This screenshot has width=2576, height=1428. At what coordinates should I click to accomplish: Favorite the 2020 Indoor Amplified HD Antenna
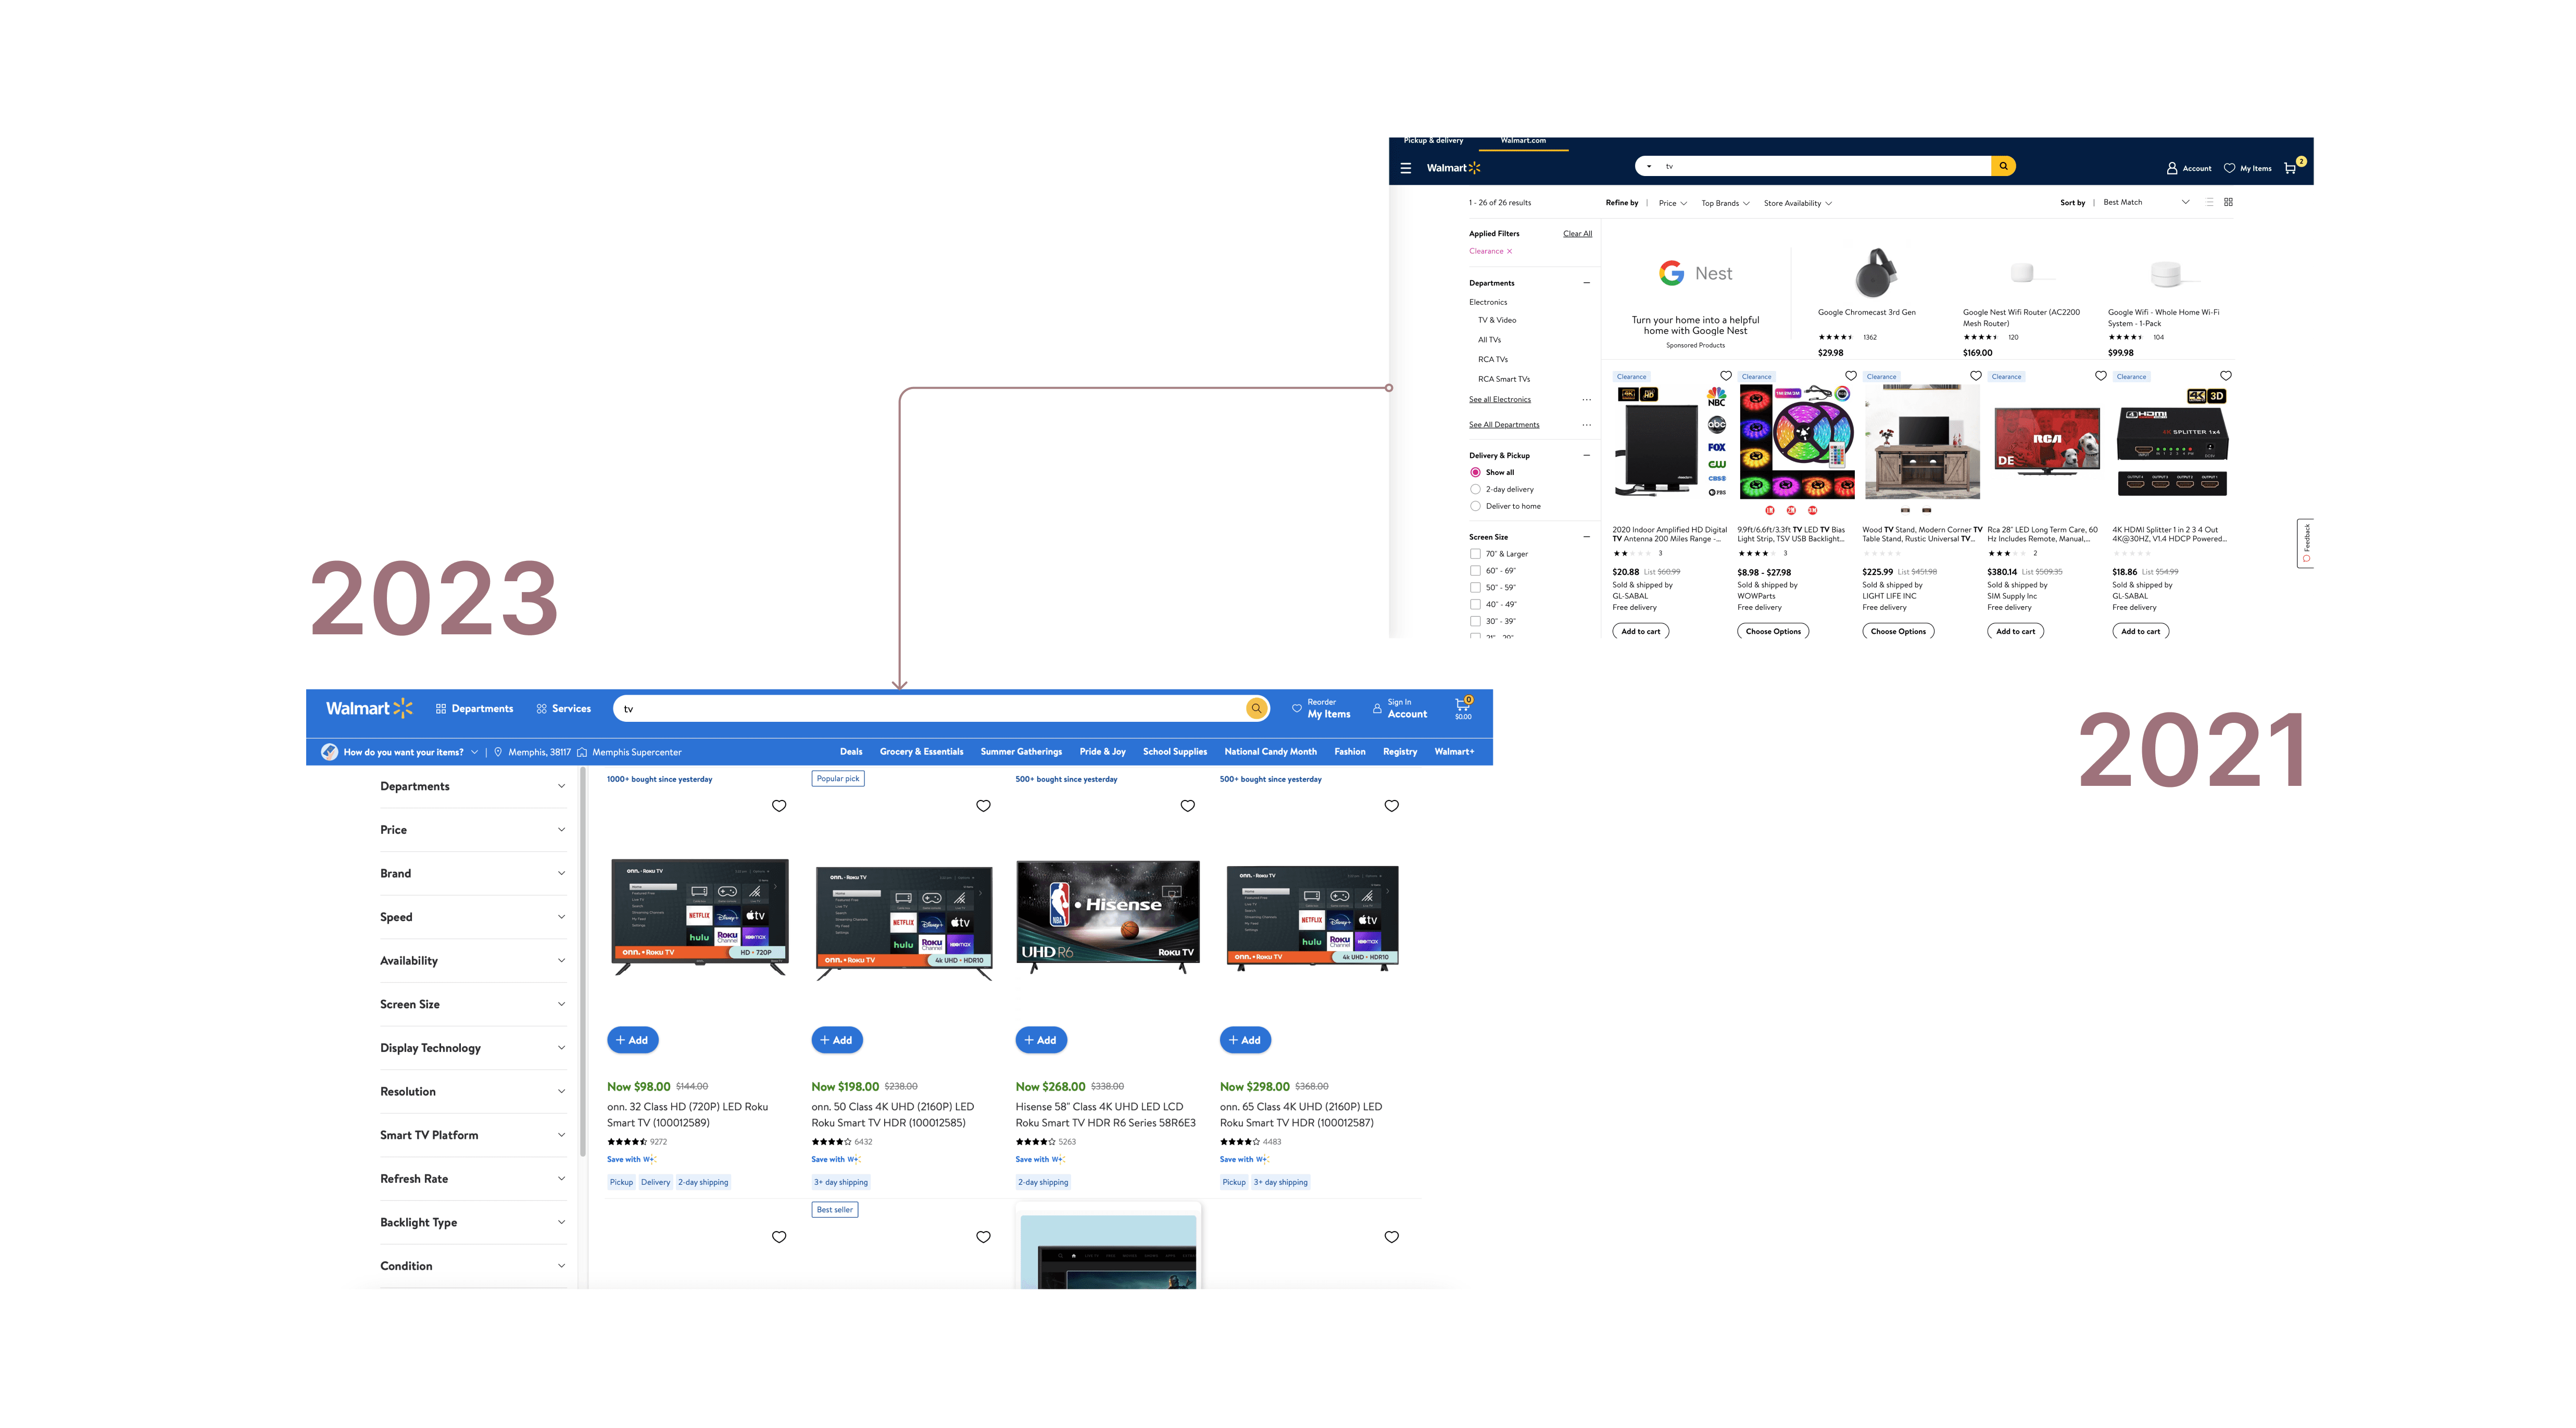1725,376
